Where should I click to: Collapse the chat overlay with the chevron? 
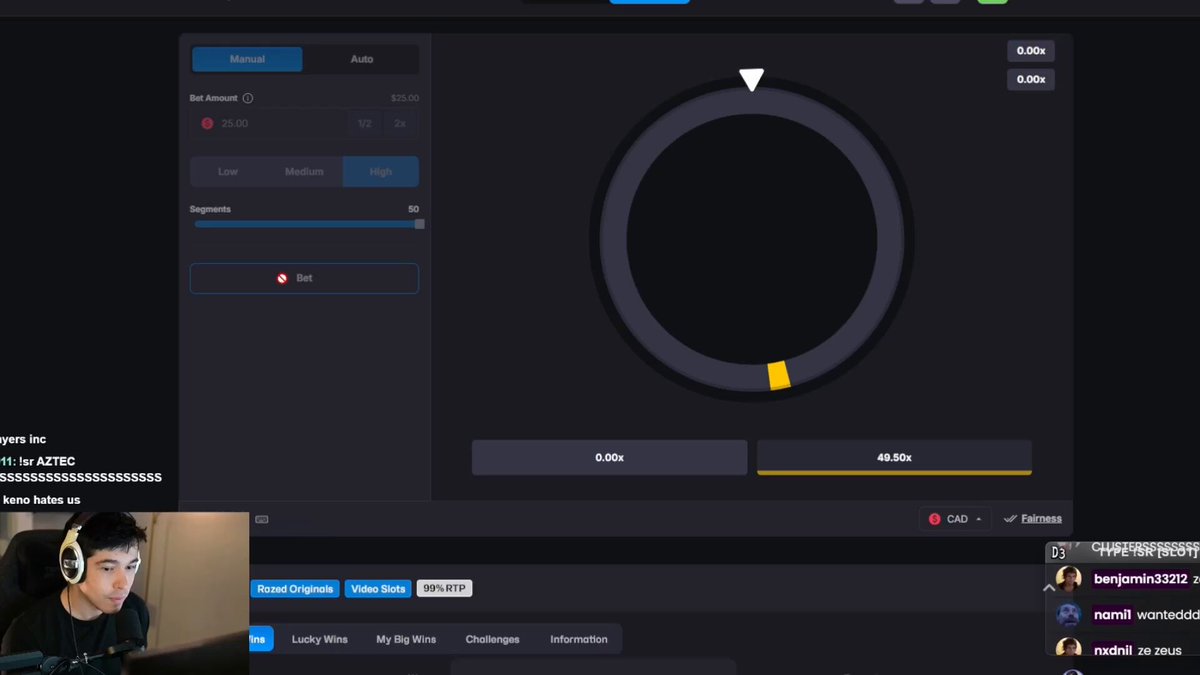click(1049, 587)
